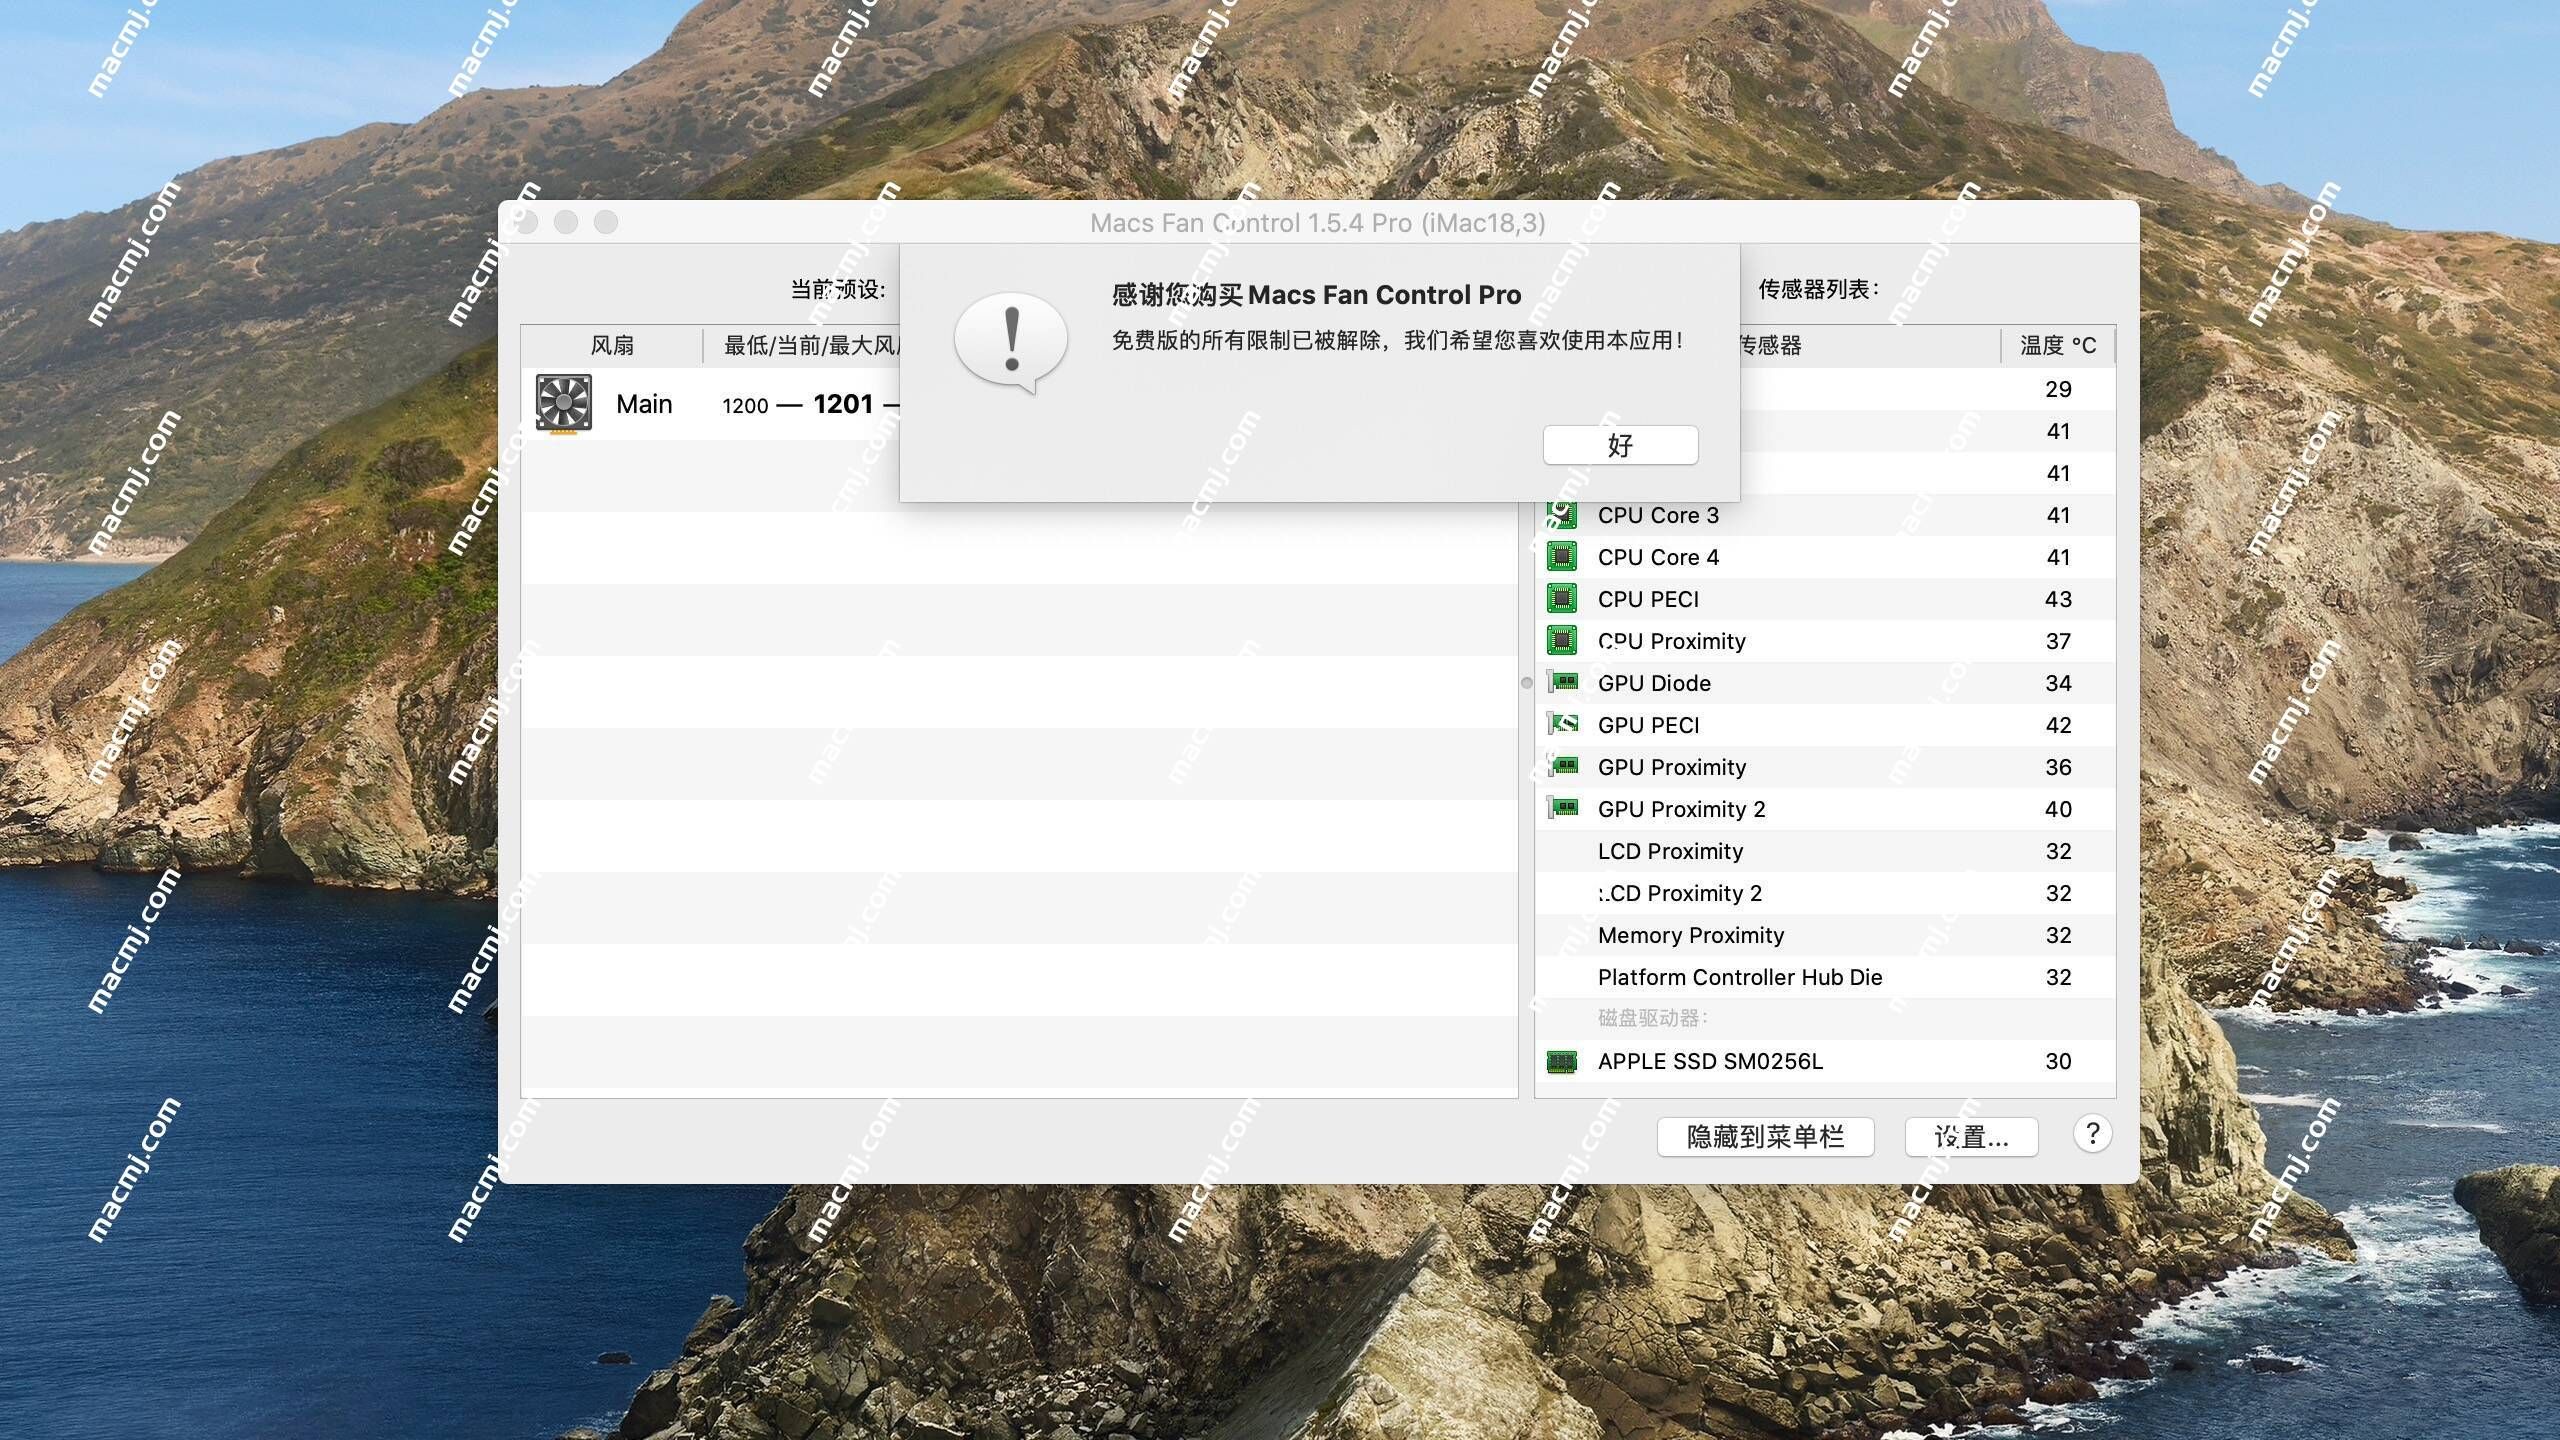2560x1440 pixels.
Task: Click APPLE SSD SM0256L drive icon
Action: [1562, 1061]
